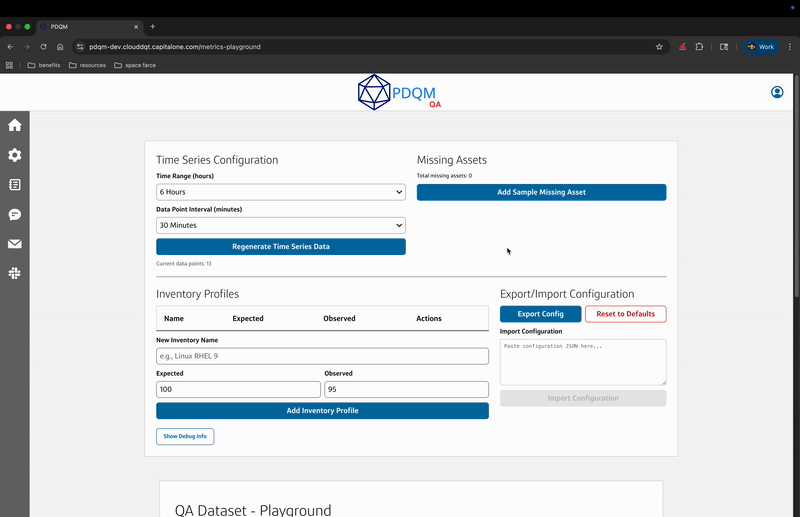Click the PDQM QA logo

(x=399, y=92)
